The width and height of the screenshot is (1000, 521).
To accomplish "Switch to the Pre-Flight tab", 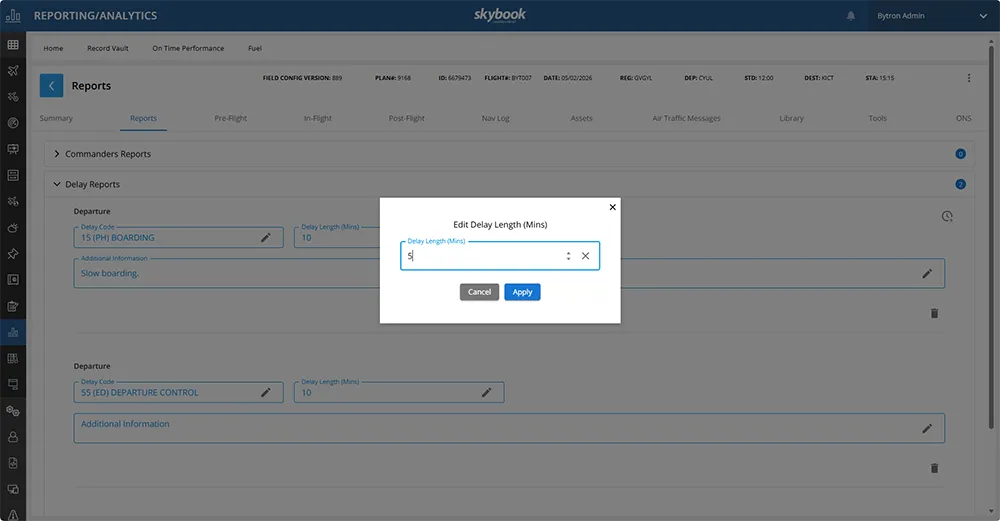I will 230,118.
